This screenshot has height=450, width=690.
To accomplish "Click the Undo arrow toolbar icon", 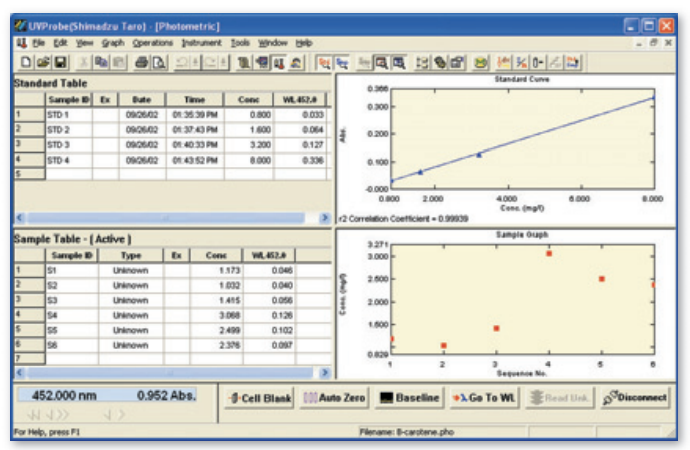I will pos(181,62).
